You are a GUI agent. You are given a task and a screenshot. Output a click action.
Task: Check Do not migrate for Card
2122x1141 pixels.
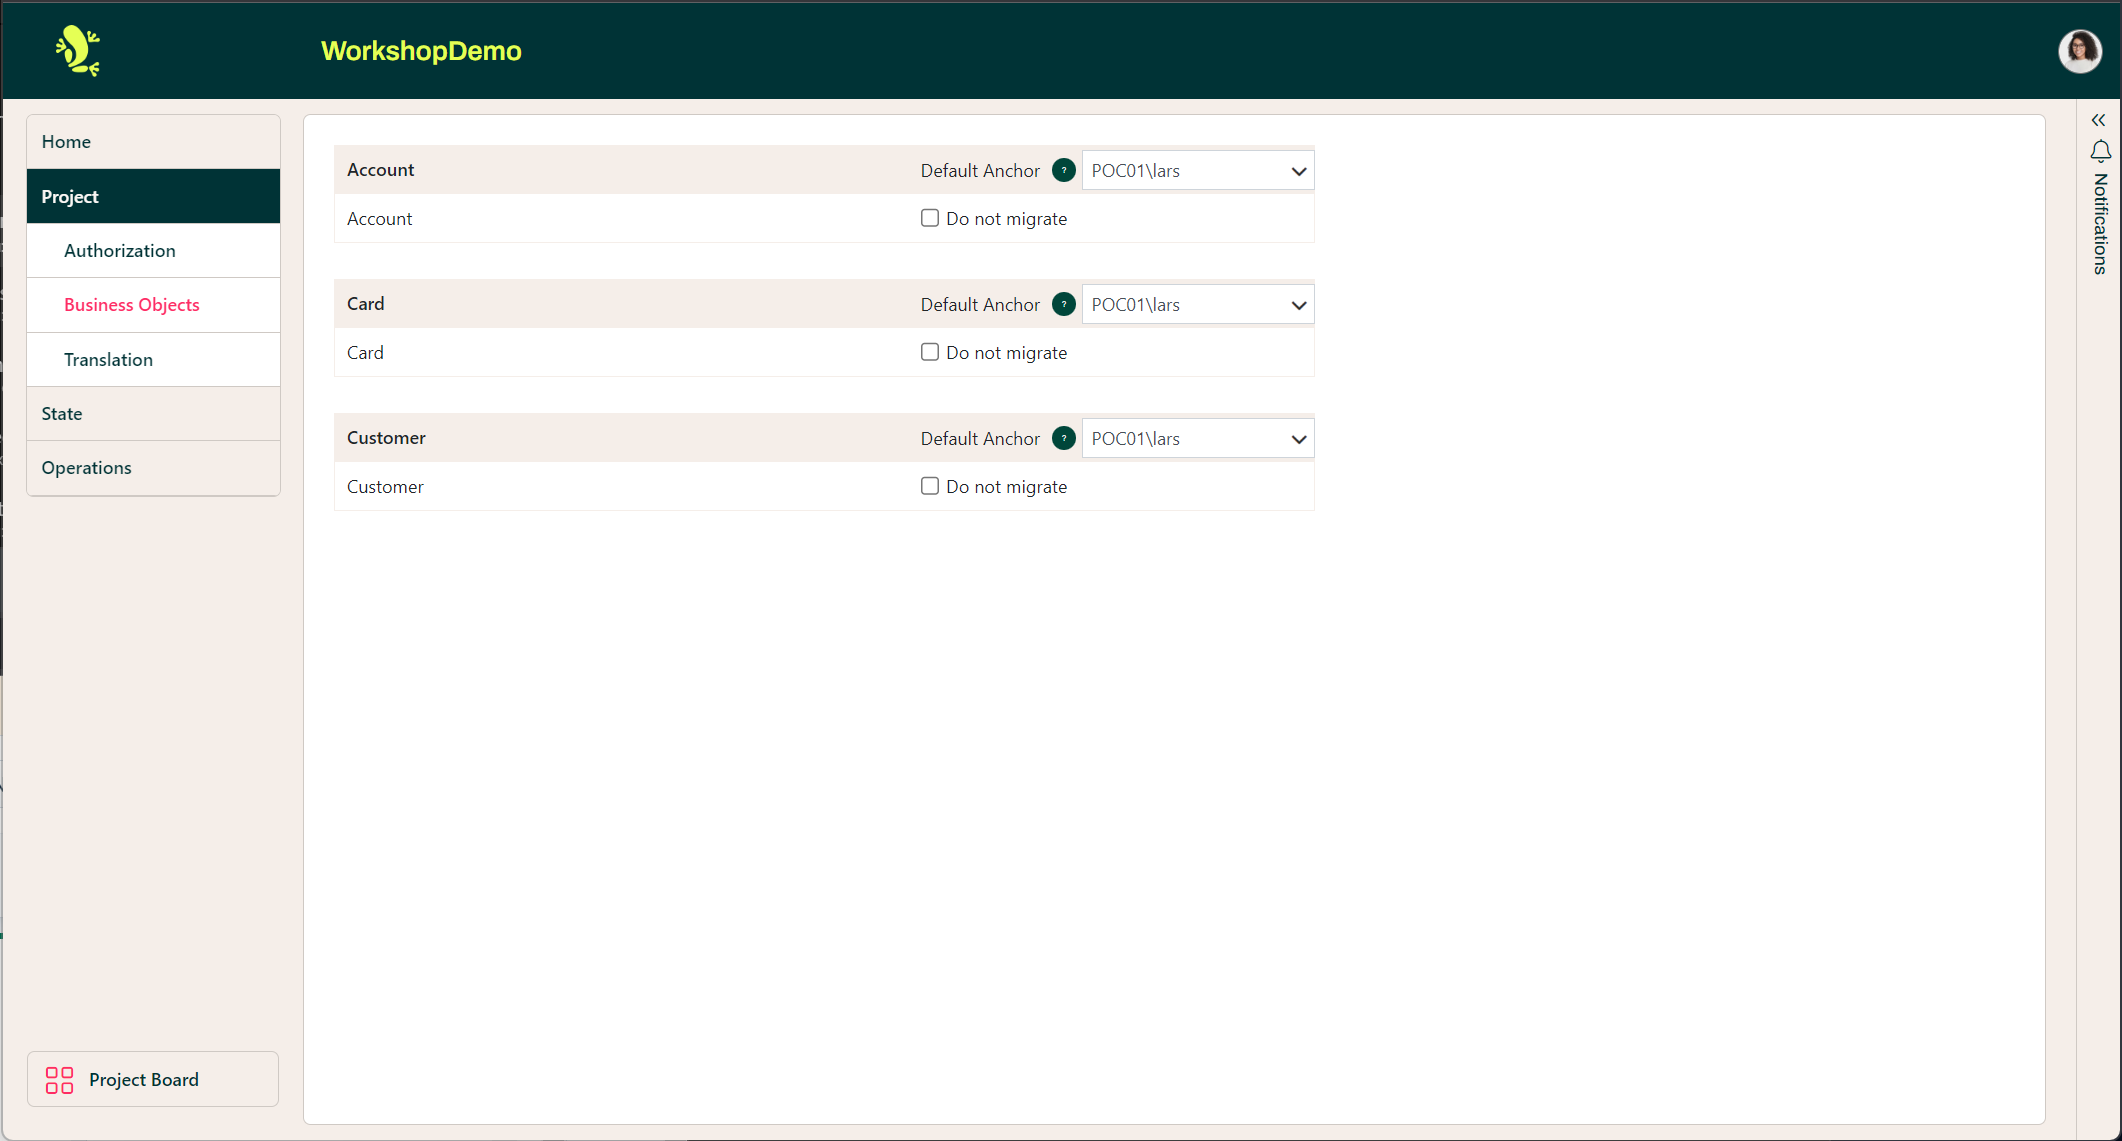coord(929,351)
